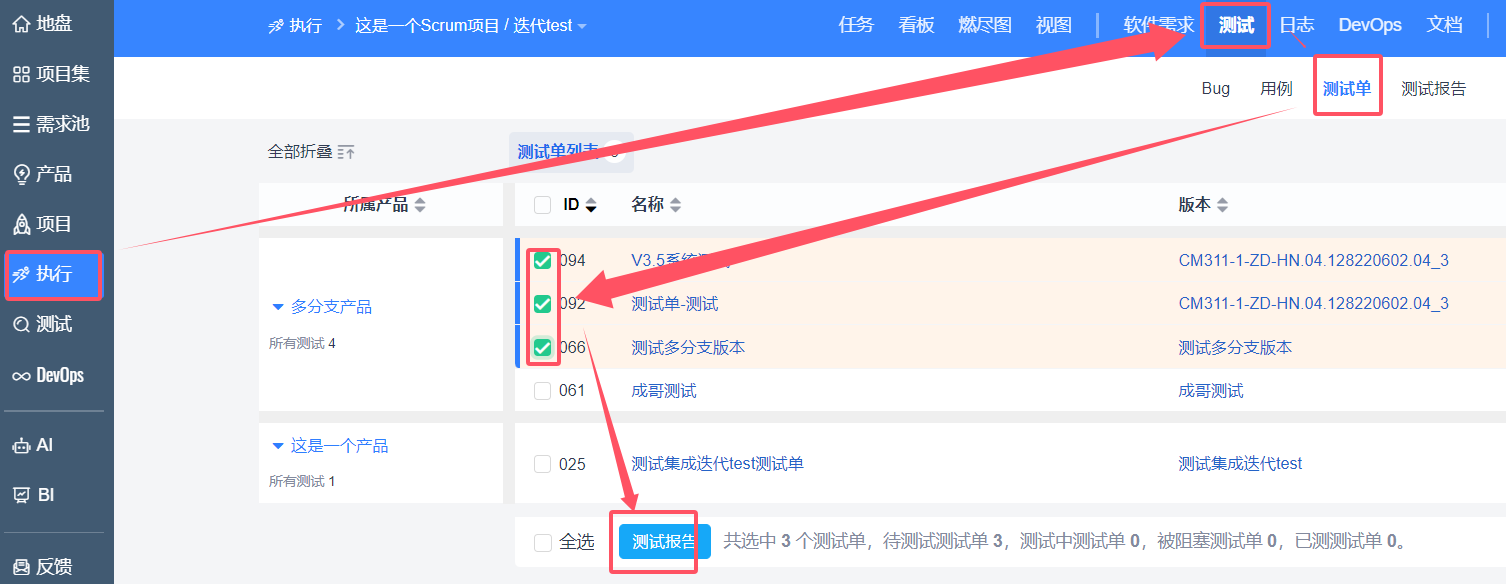Open the 成哥测试 test task name
The height and width of the screenshot is (584, 1506).
click(x=663, y=391)
